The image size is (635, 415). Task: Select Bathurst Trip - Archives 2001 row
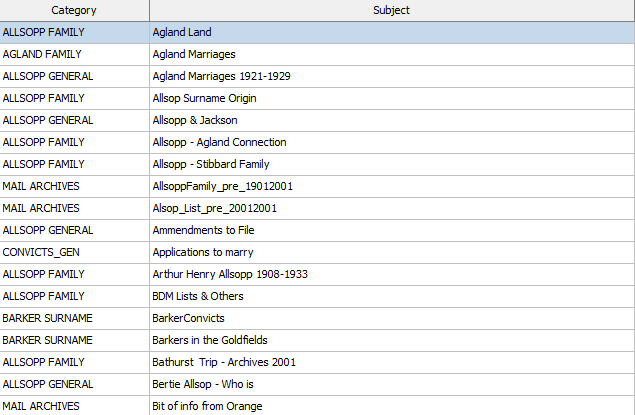[x=224, y=362]
